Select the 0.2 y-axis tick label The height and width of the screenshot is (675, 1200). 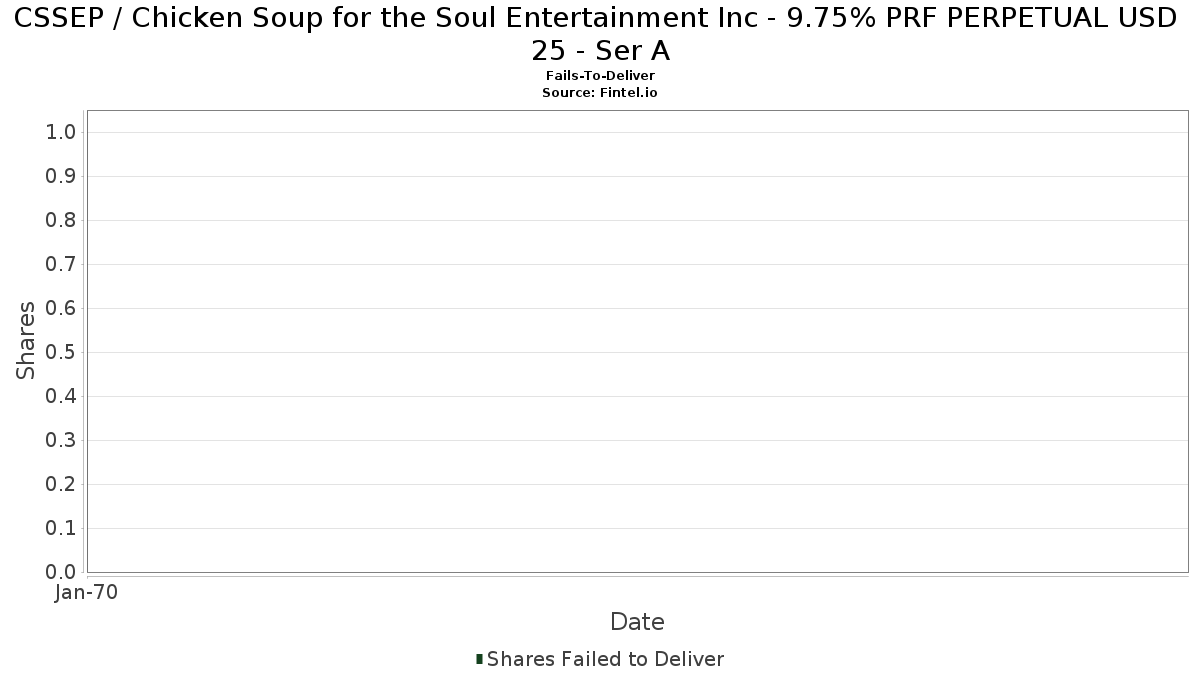[x=61, y=485]
